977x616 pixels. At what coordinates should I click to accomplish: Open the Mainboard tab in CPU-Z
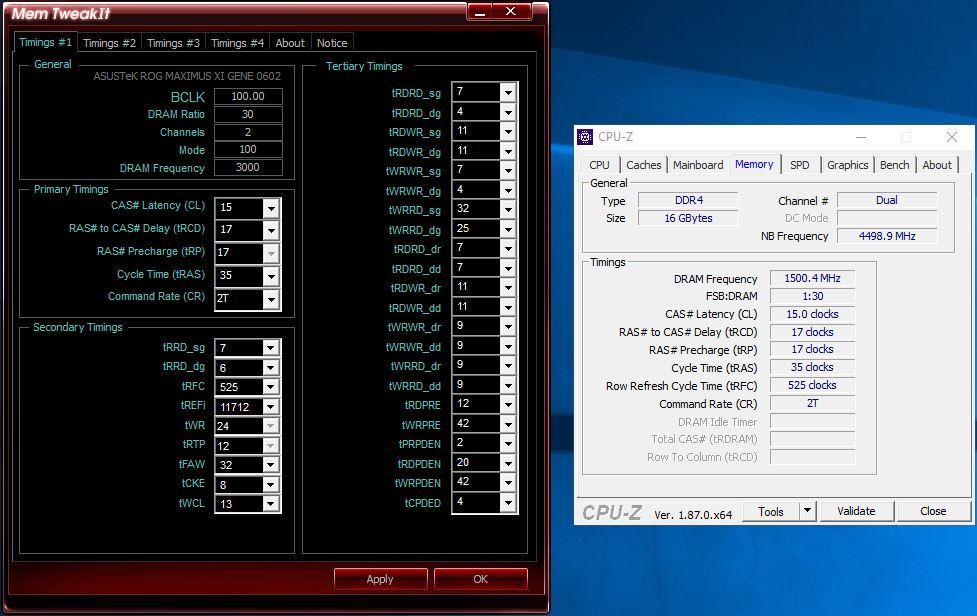pos(698,165)
